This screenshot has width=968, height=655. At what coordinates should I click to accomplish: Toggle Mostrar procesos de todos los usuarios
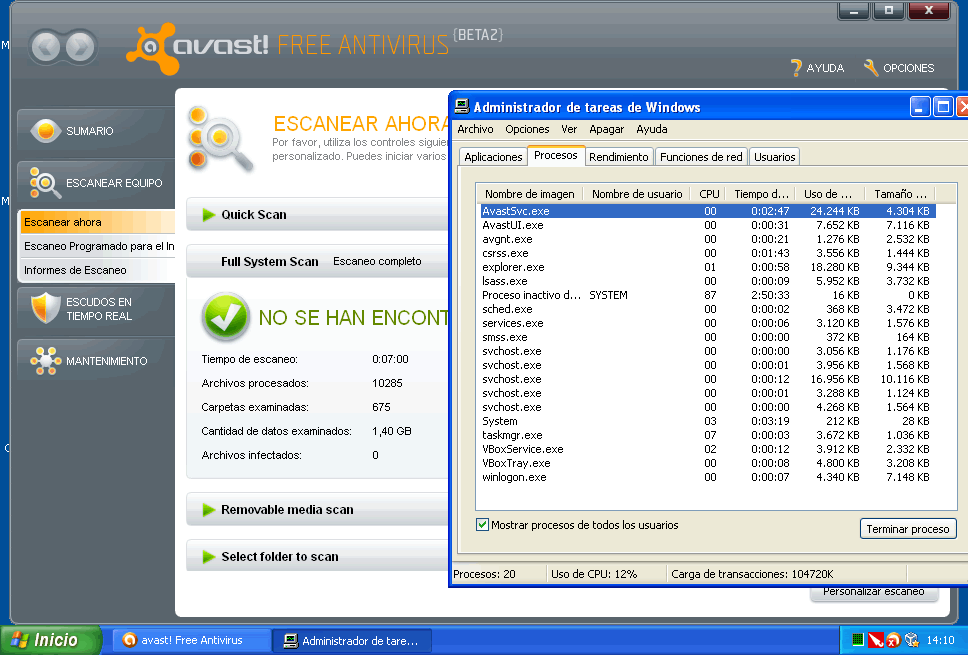click(x=482, y=525)
